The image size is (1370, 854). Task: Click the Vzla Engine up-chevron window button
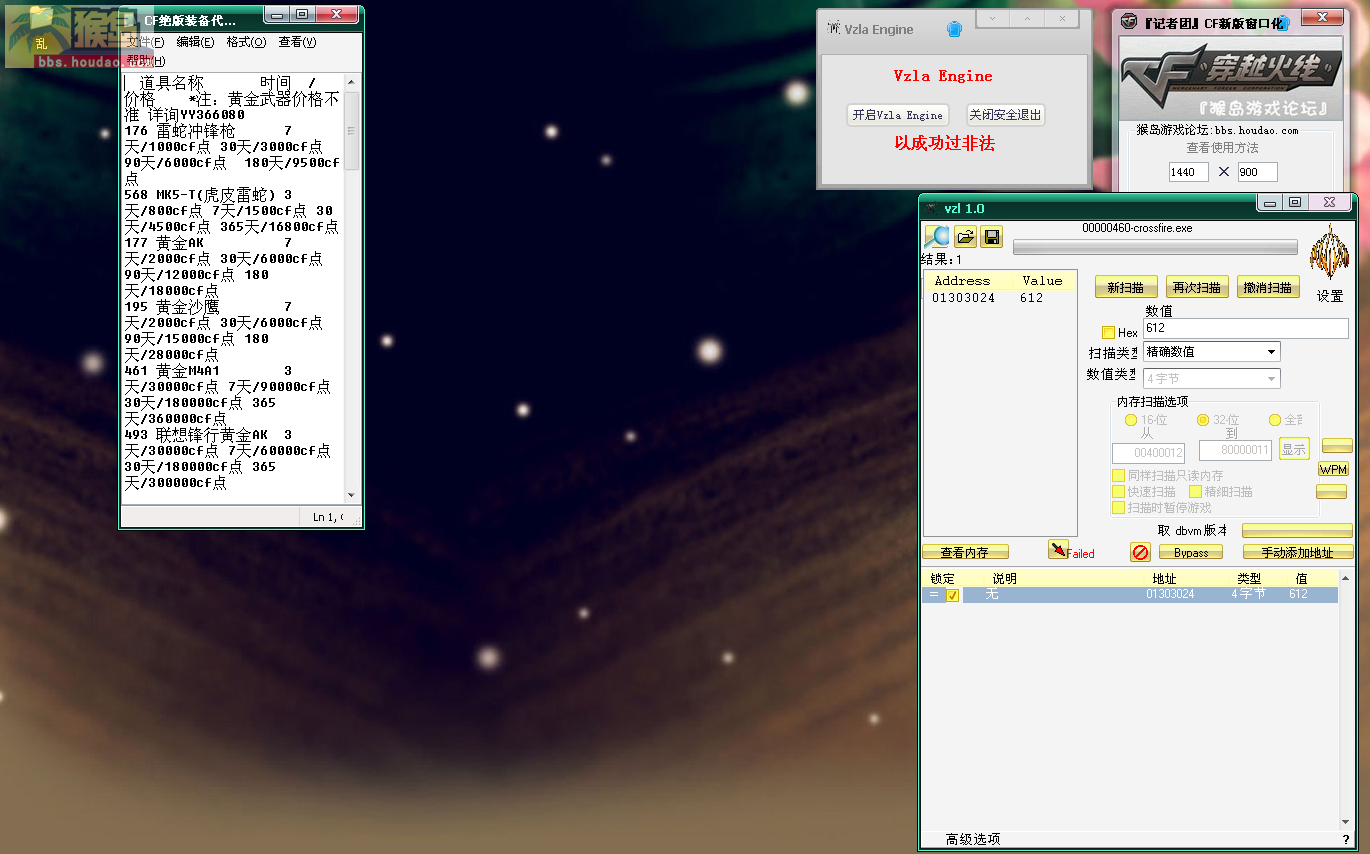click(1027, 18)
